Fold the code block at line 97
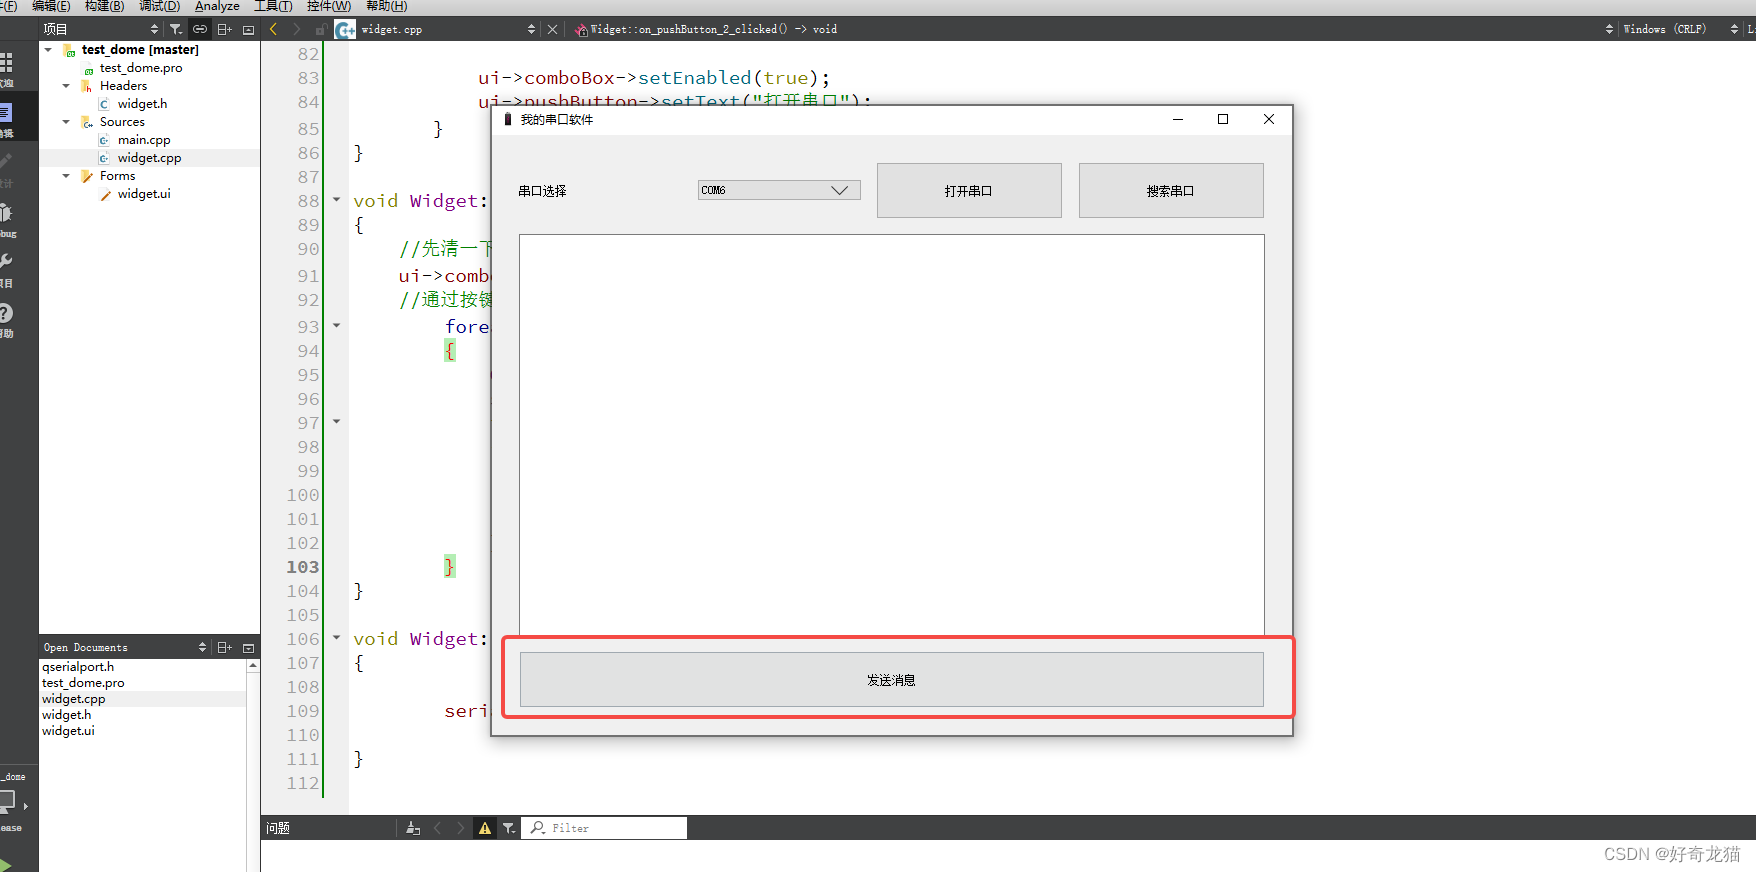Screen dimensions: 1756x872 [x=337, y=421]
